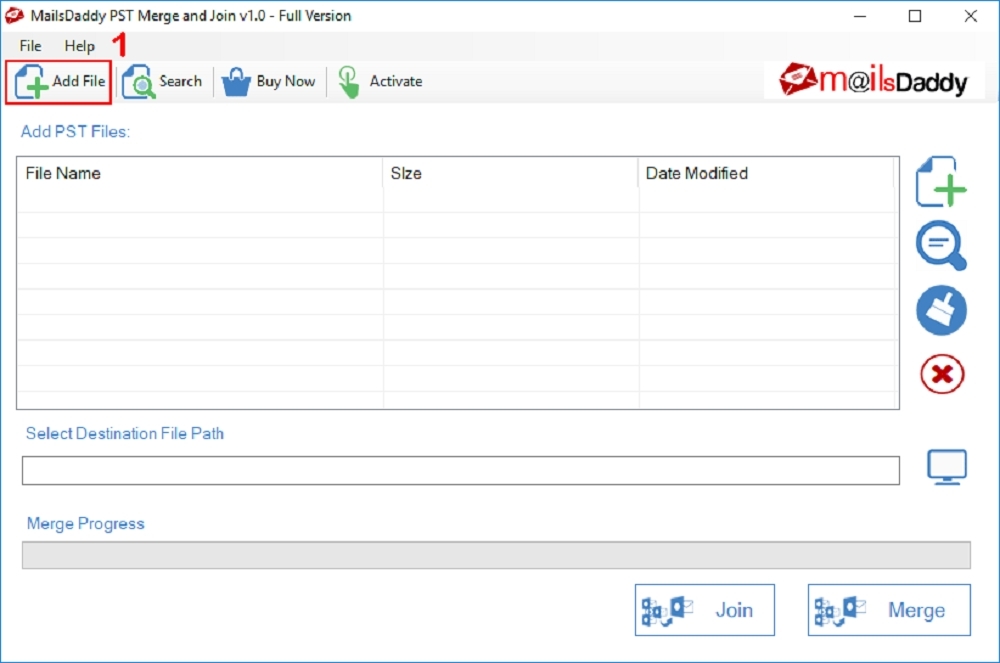The height and width of the screenshot is (663, 1000).
Task: Click the broom clear-list icon
Action: [x=941, y=311]
